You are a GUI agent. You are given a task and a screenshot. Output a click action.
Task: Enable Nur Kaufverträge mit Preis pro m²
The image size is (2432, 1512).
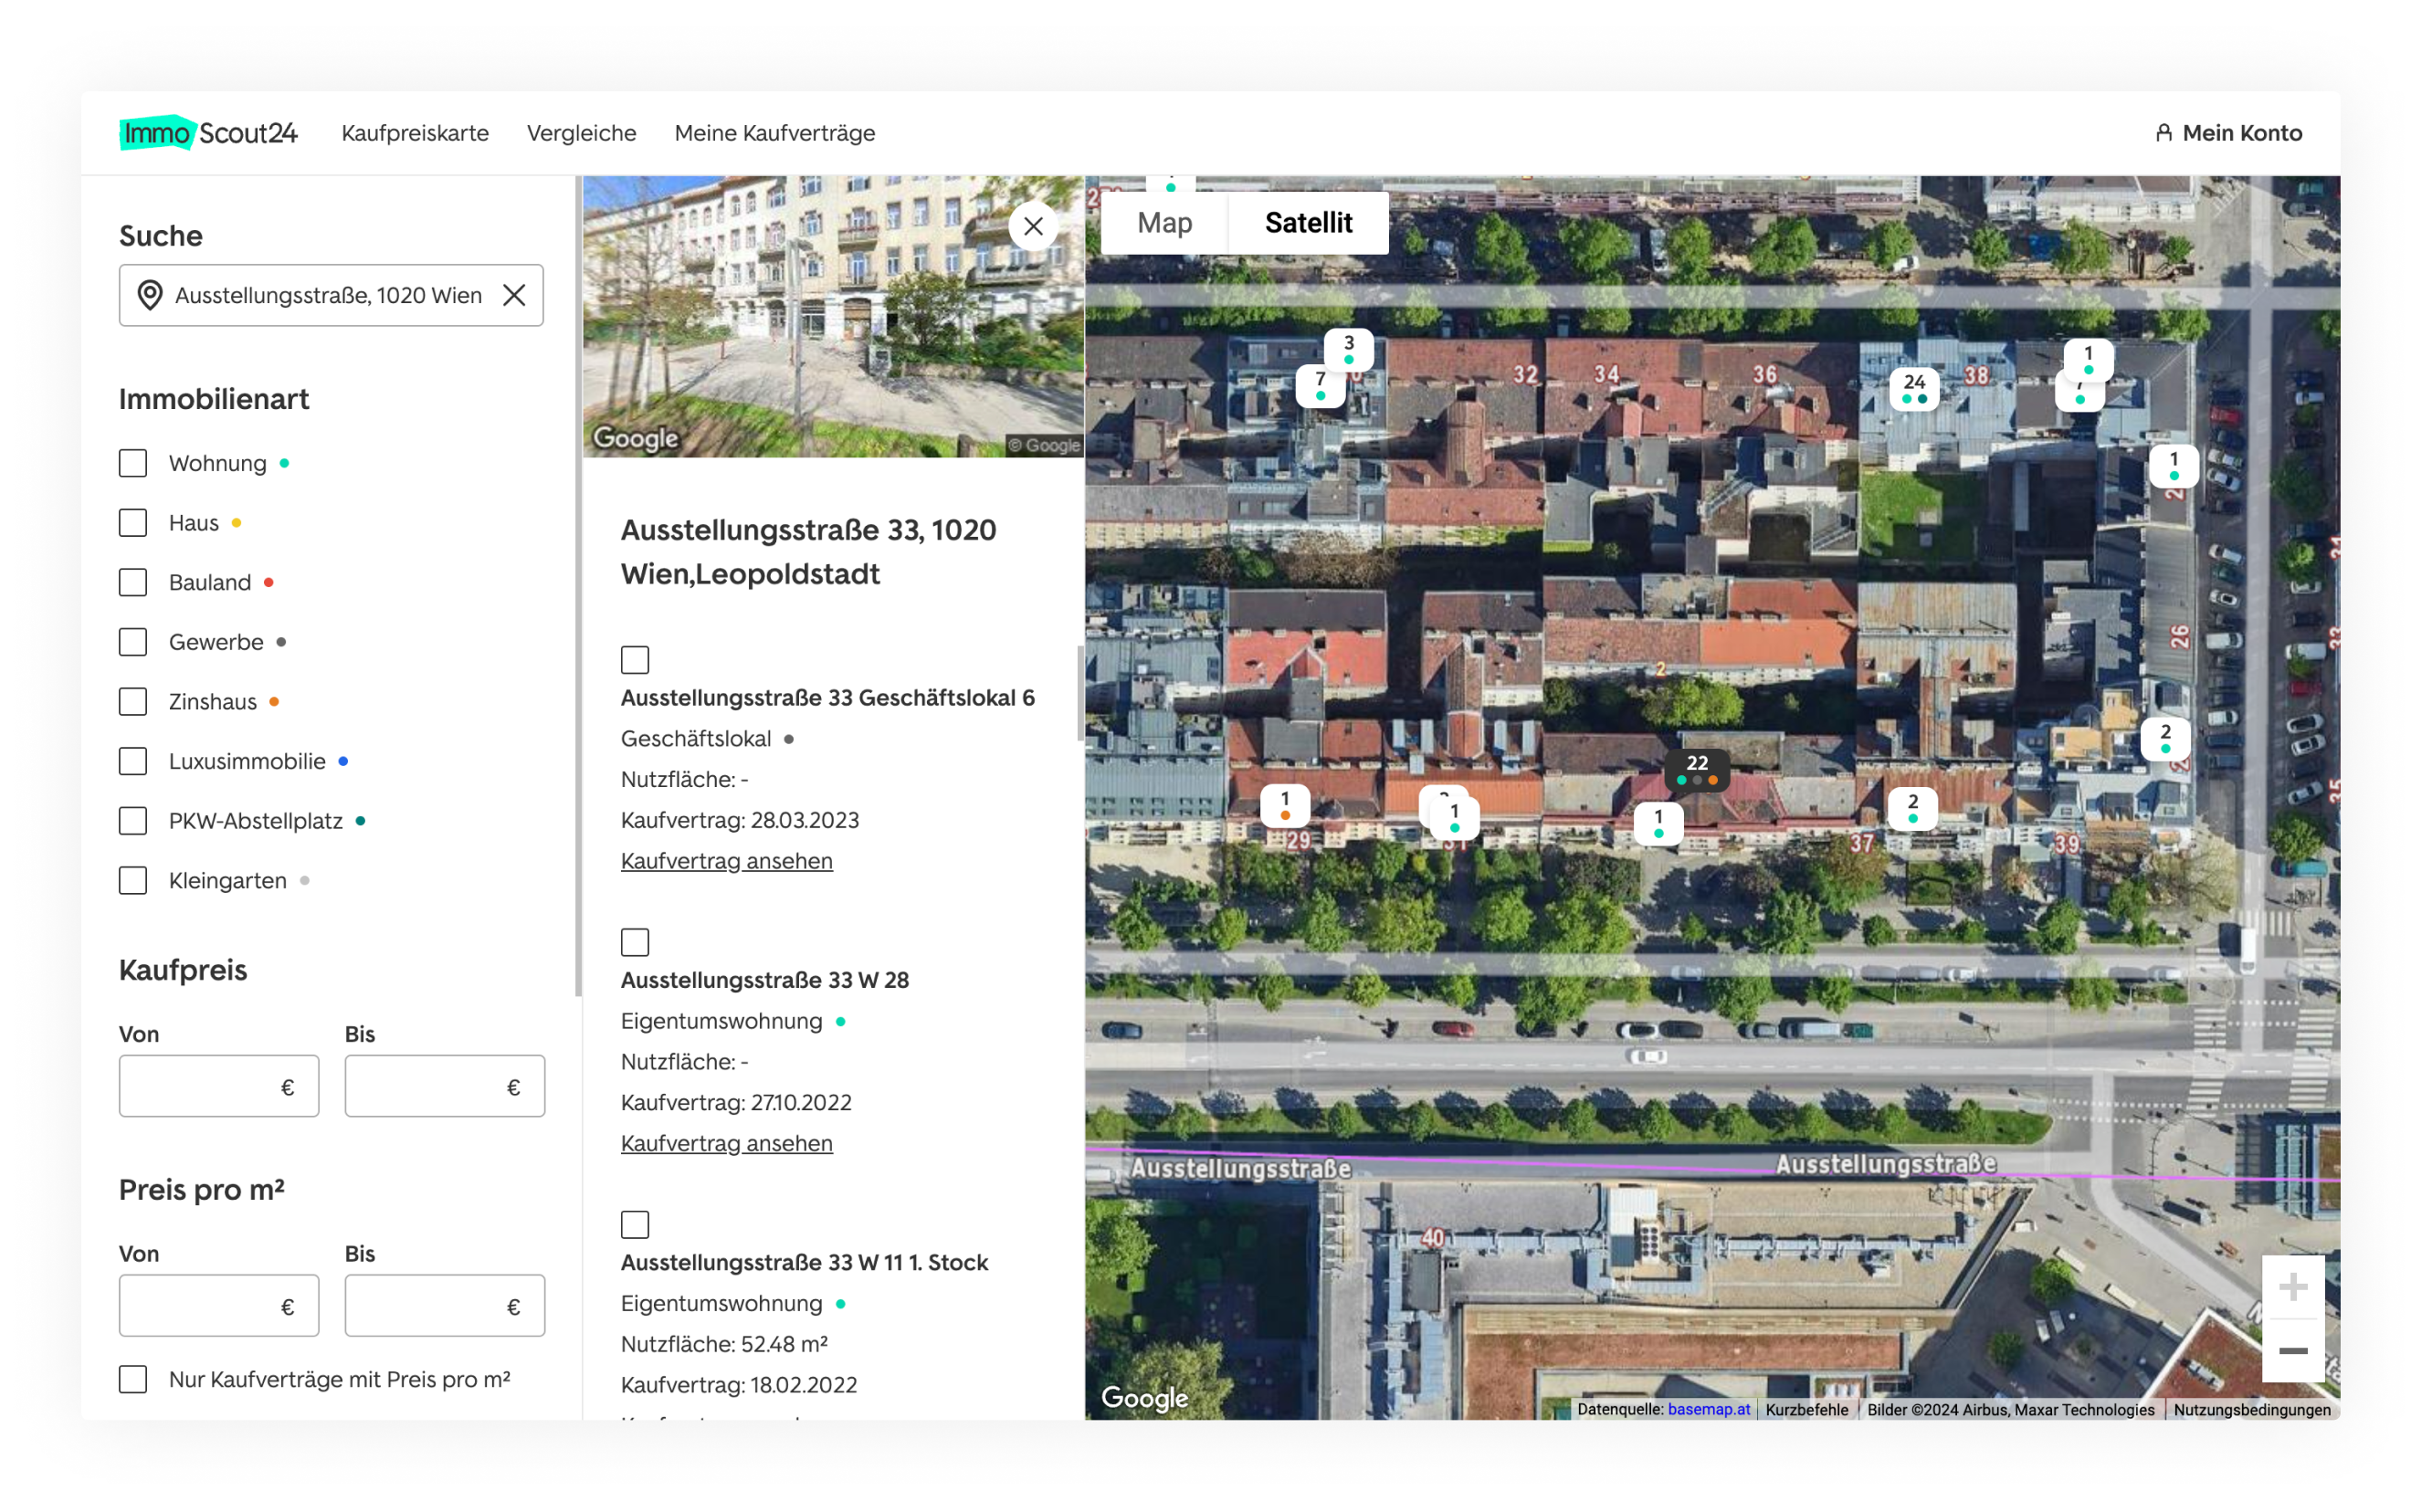point(133,1379)
